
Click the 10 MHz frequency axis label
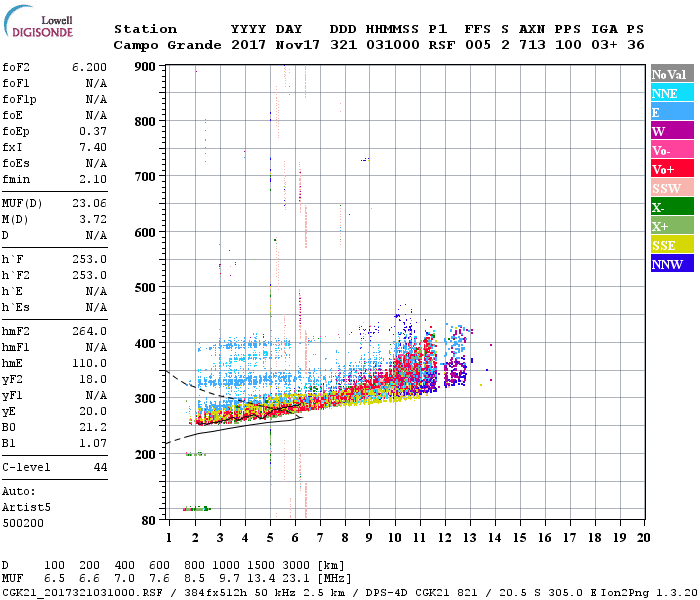(x=395, y=538)
